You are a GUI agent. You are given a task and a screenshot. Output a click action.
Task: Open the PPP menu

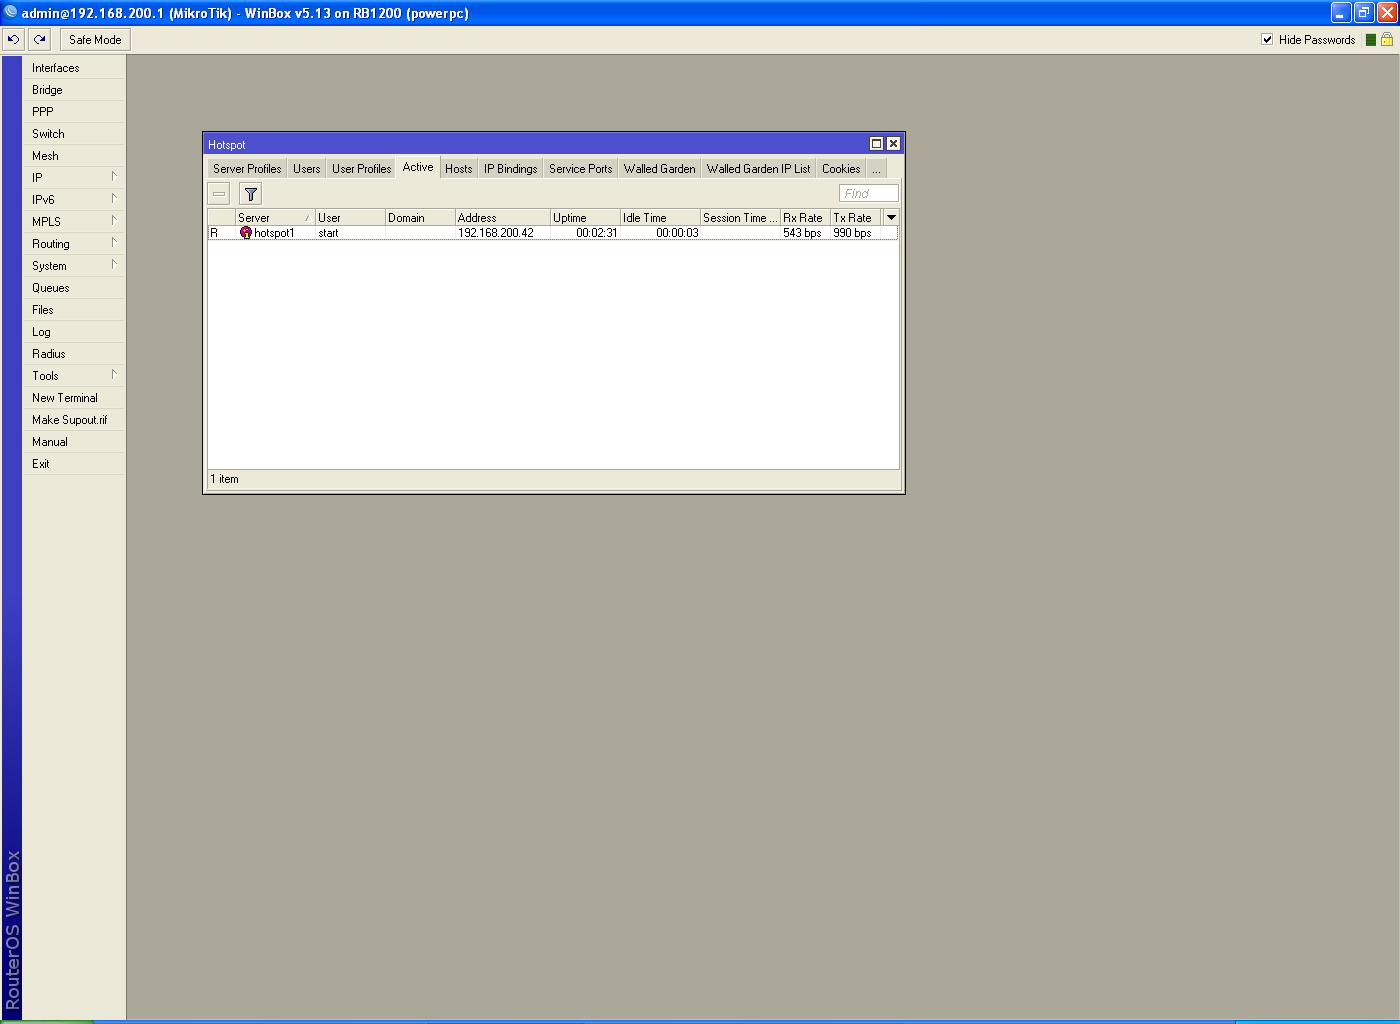74,112
